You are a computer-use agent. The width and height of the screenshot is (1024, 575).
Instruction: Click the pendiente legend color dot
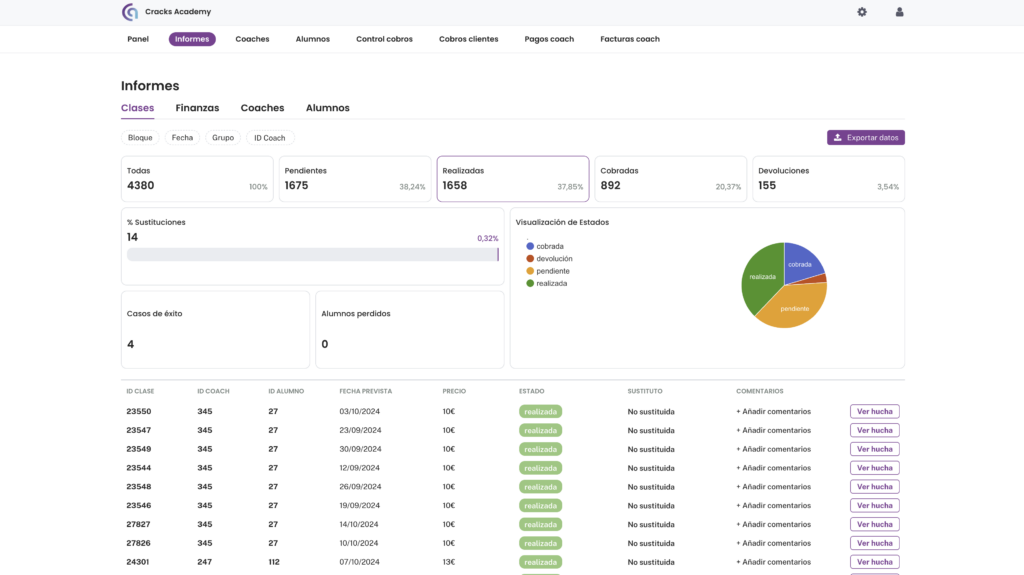(x=530, y=271)
